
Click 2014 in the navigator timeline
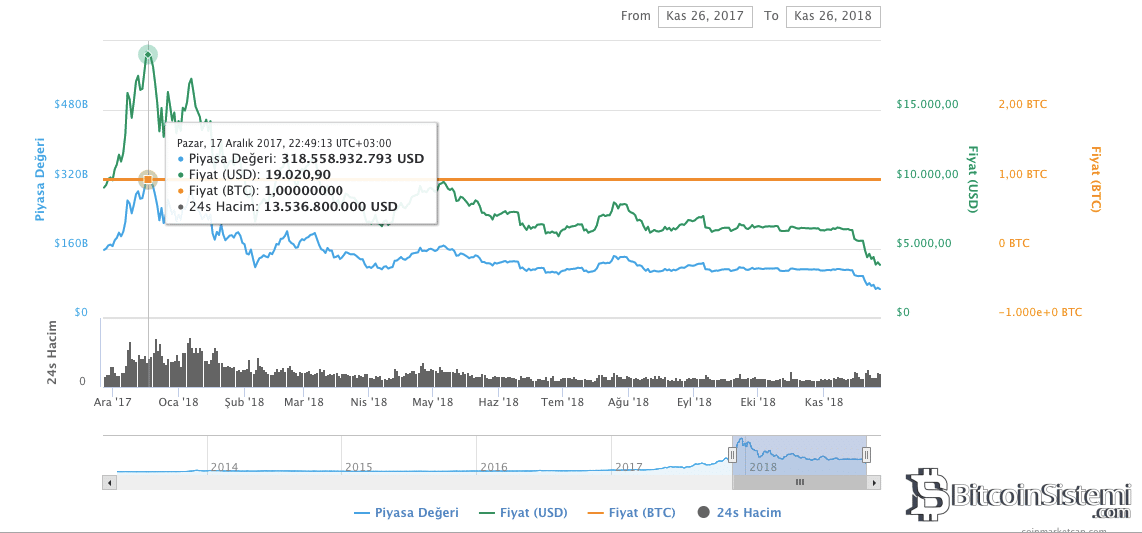coord(224,467)
